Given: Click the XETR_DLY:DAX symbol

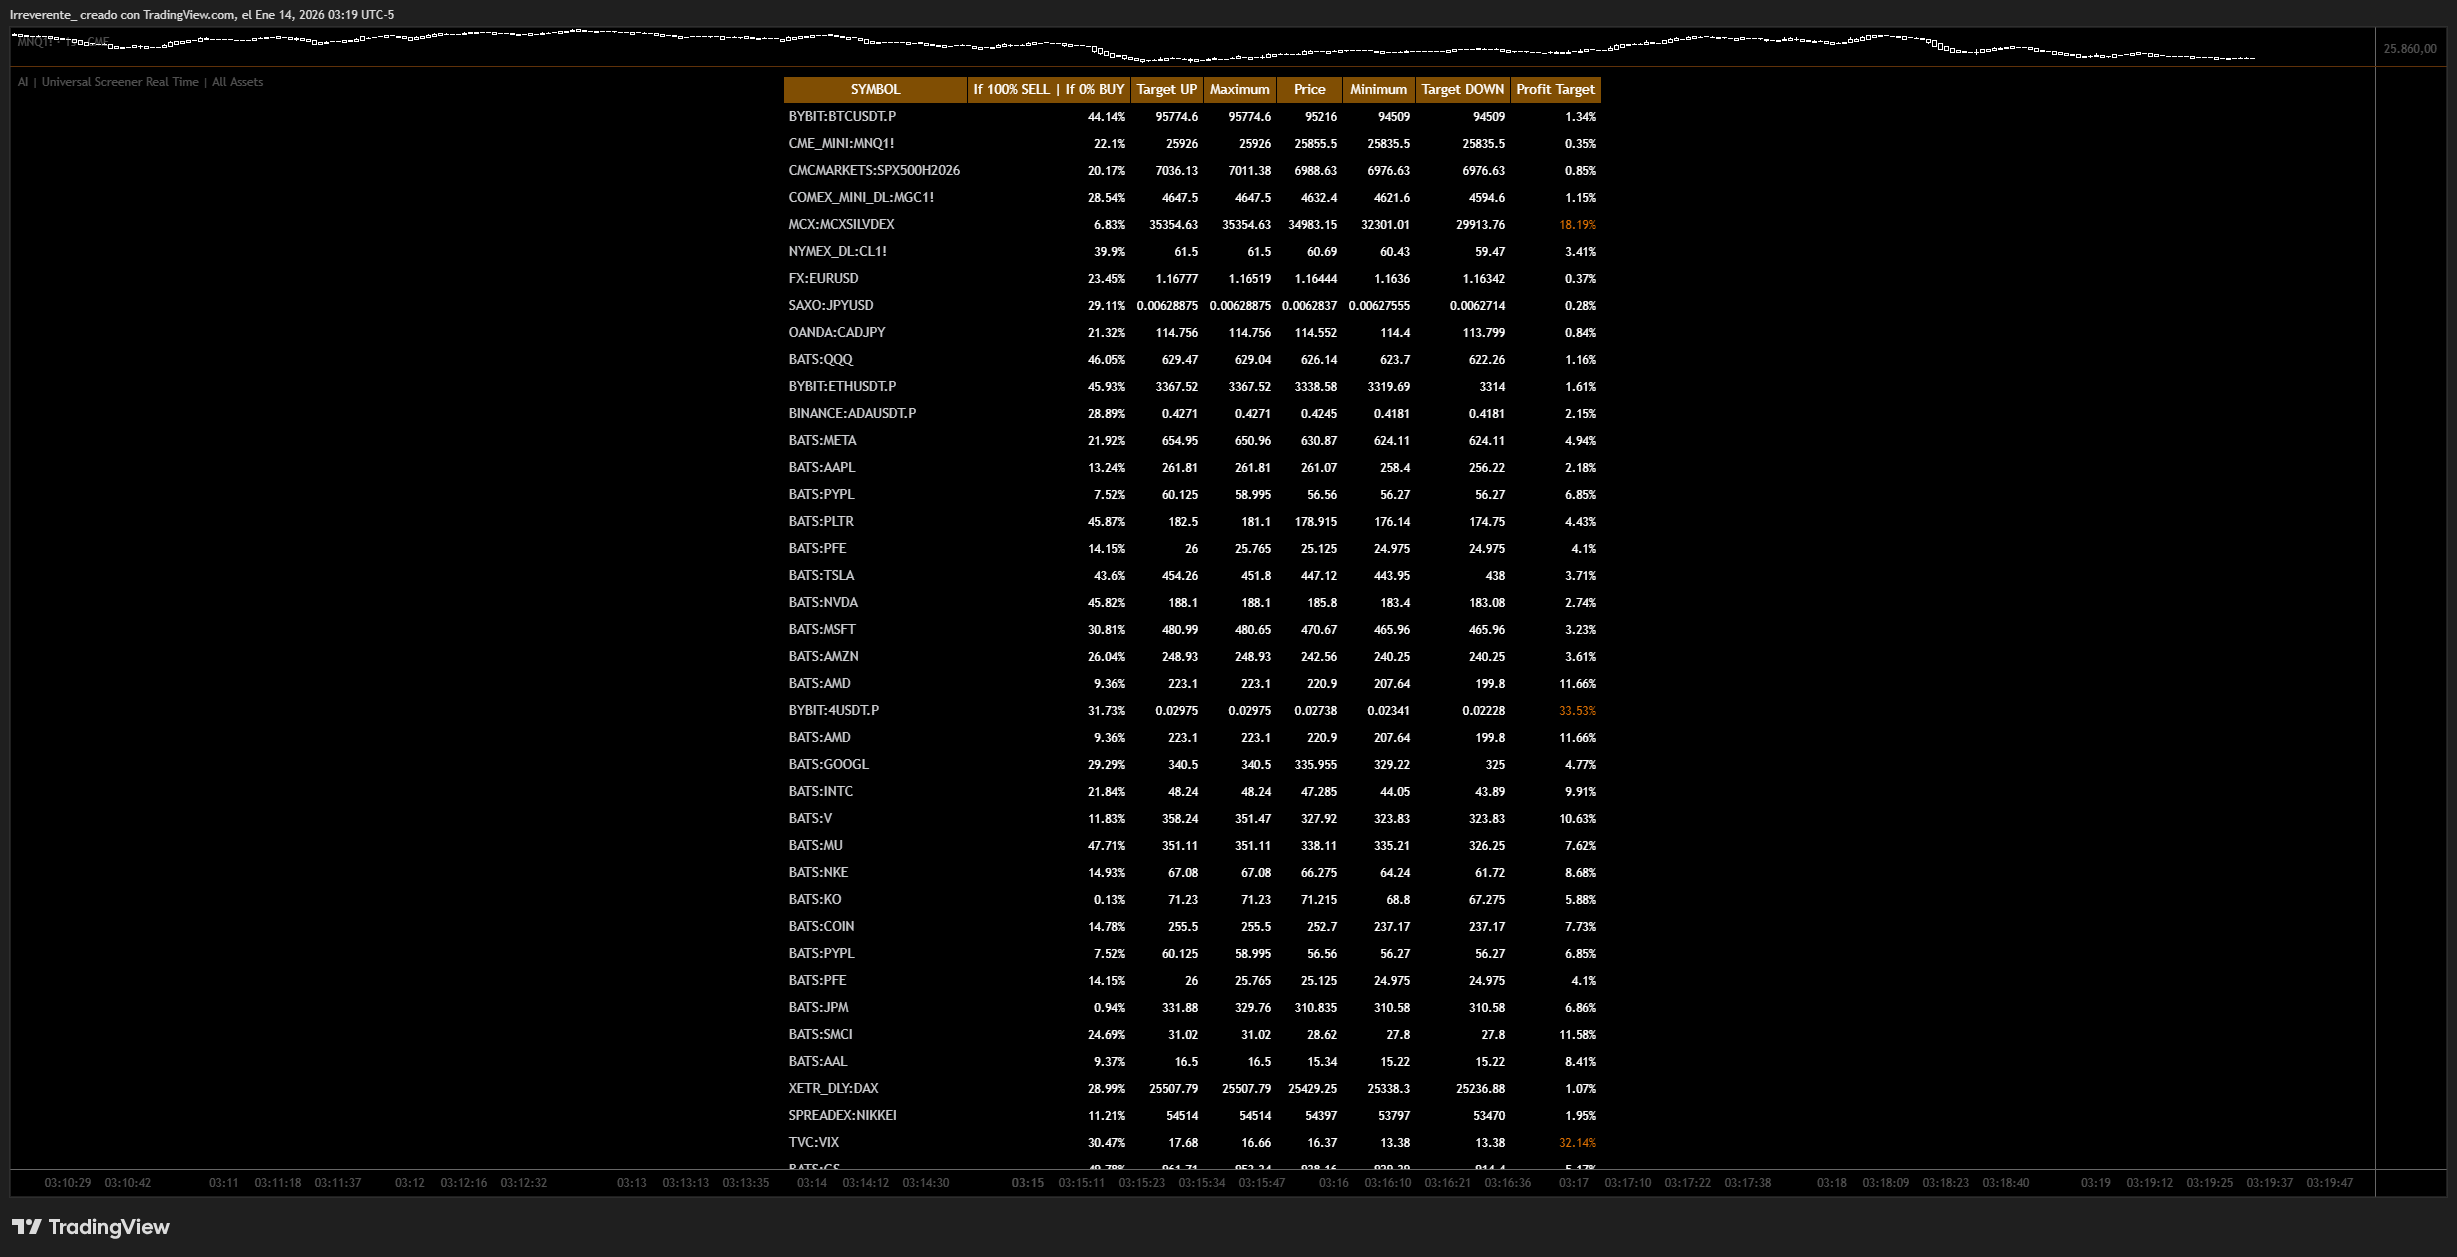Looking at the screenshot, I should click(833, 1089).
